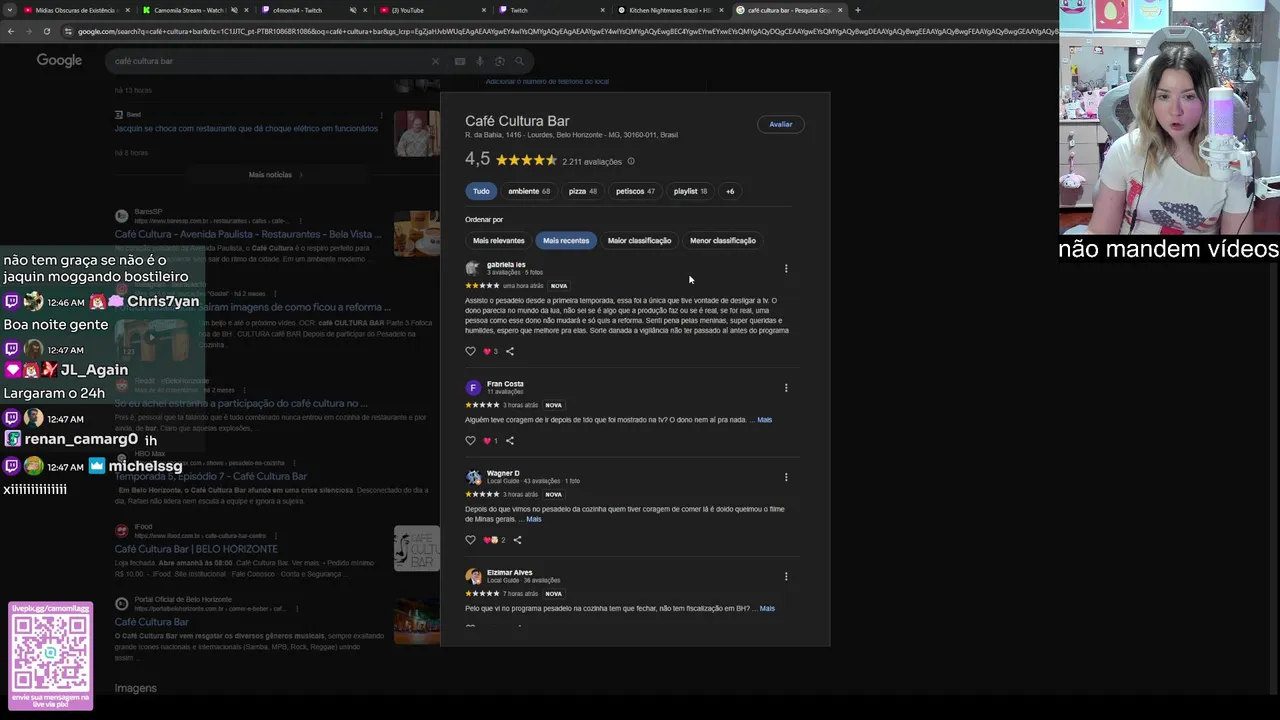Open options menu for Fran Costa review
The height and width of the screenshot is (720, 1280).
click(786, 387)
